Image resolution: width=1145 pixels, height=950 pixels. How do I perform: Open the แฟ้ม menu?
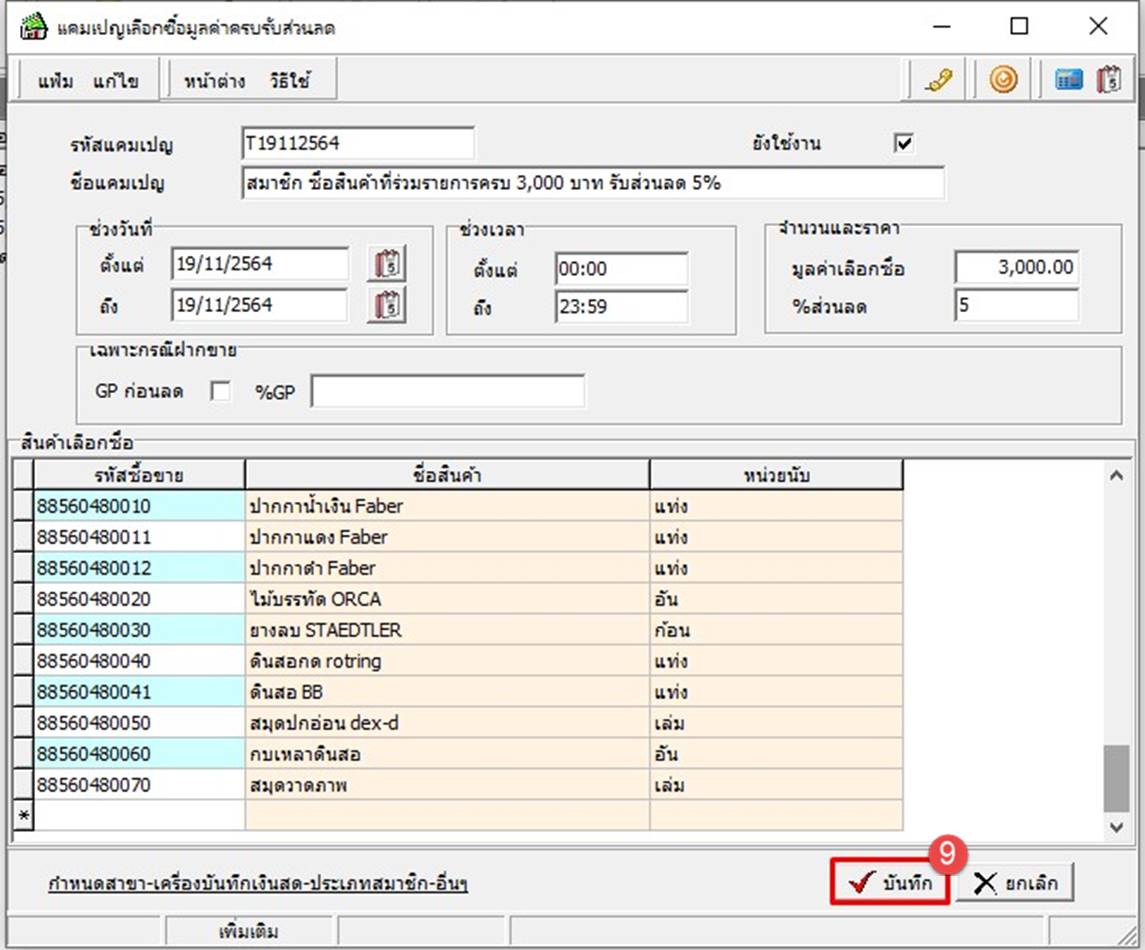click(x=55, y=81)
